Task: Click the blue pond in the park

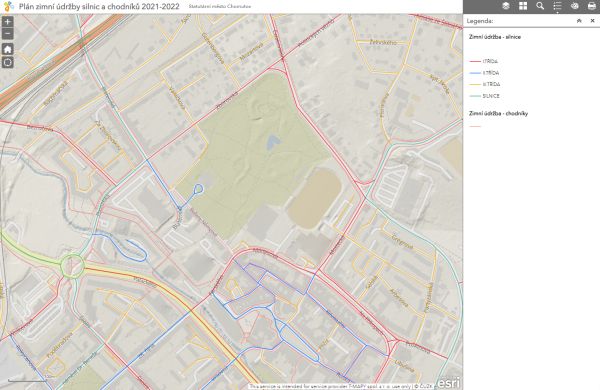Action: click(x=273, y=143)
